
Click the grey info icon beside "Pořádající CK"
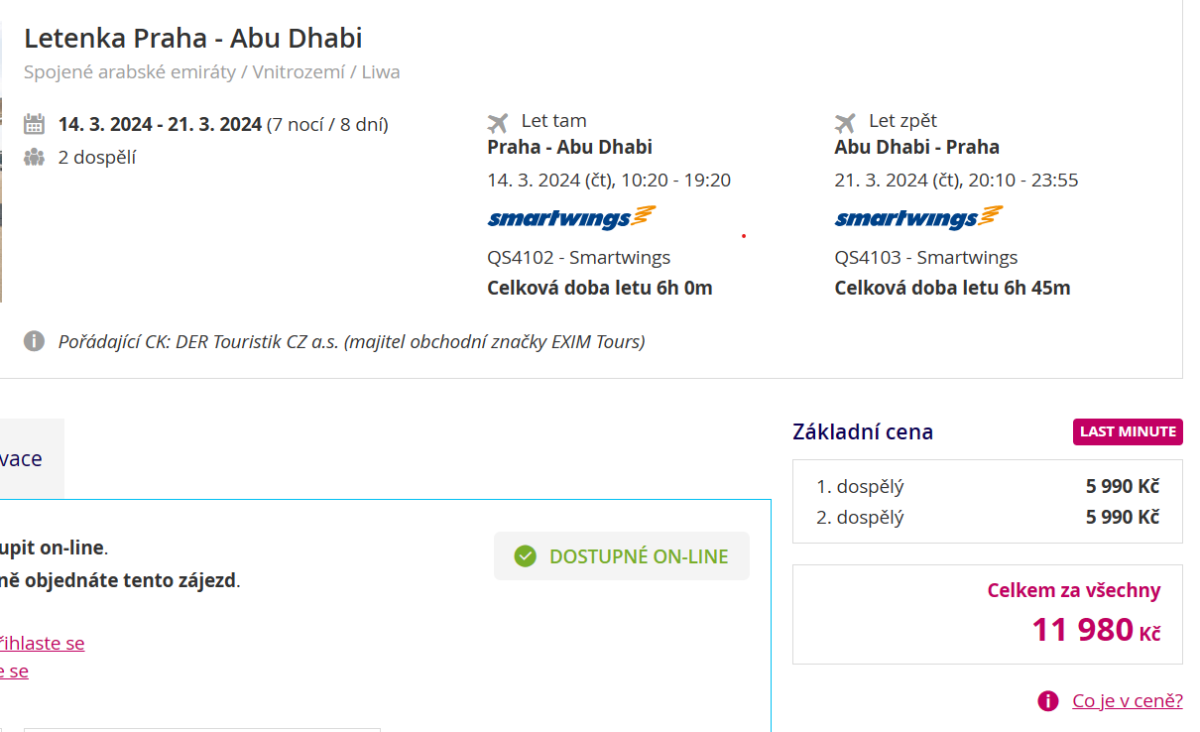34,342
